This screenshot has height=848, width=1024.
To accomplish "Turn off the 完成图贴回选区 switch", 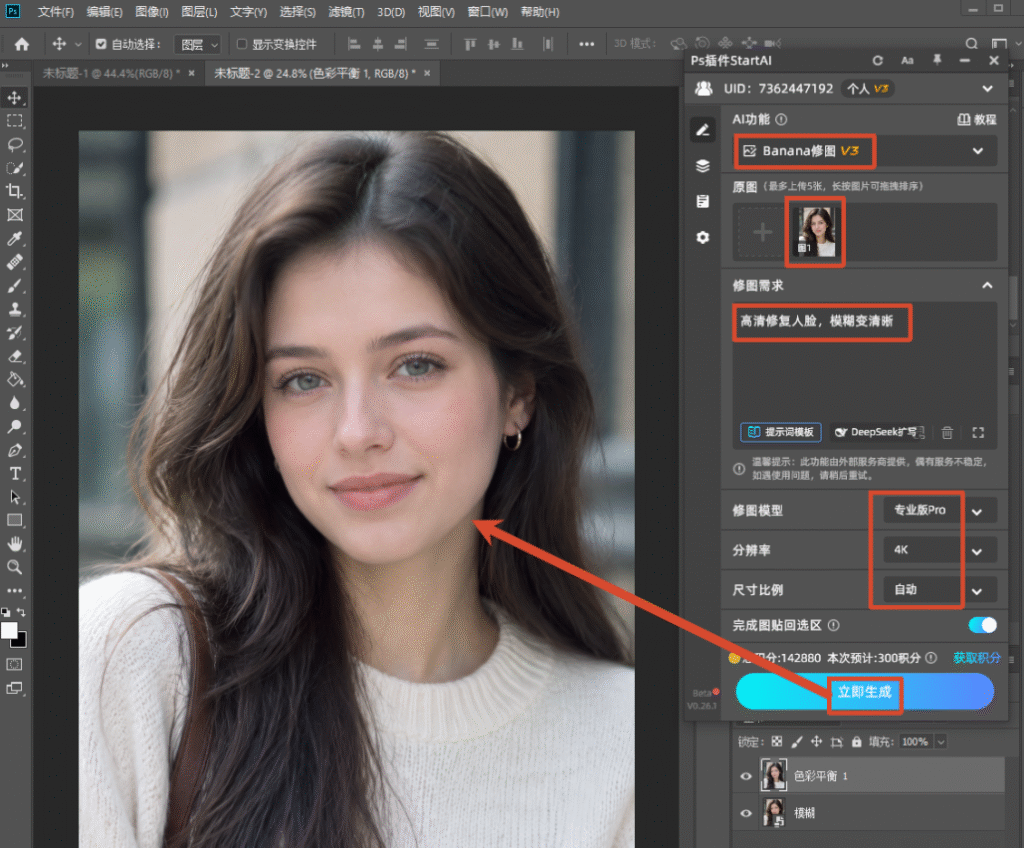I will point(983,625).
